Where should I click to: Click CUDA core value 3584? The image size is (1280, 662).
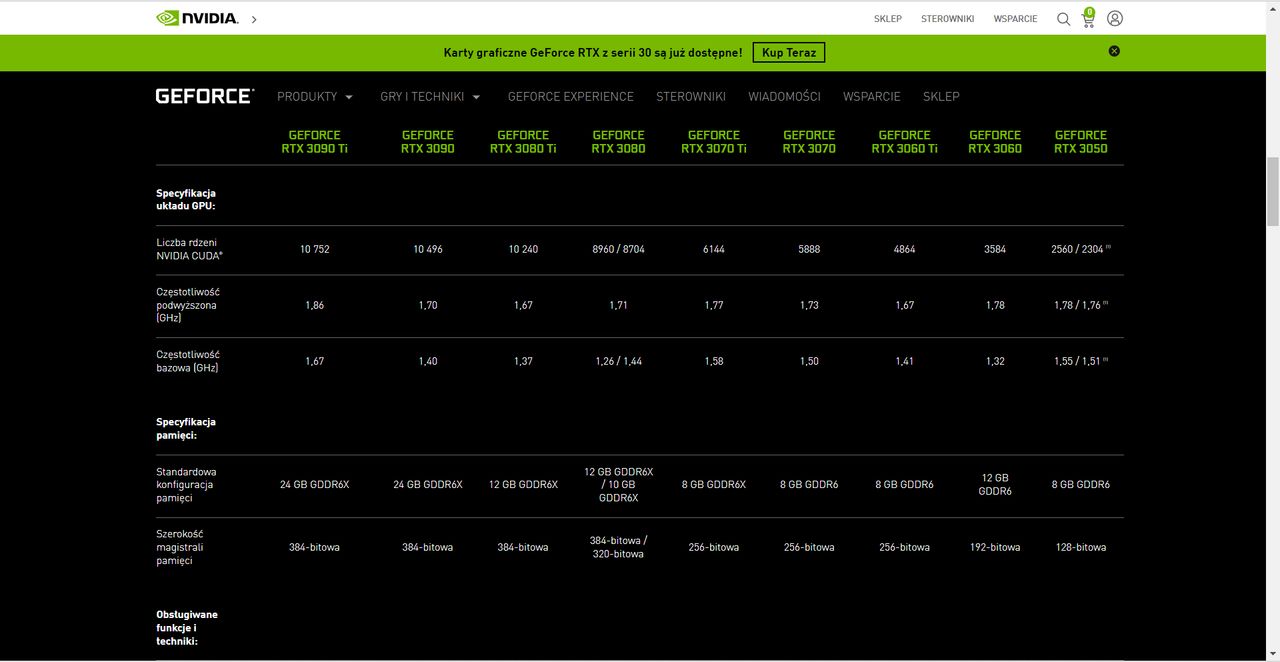point(995,249)
